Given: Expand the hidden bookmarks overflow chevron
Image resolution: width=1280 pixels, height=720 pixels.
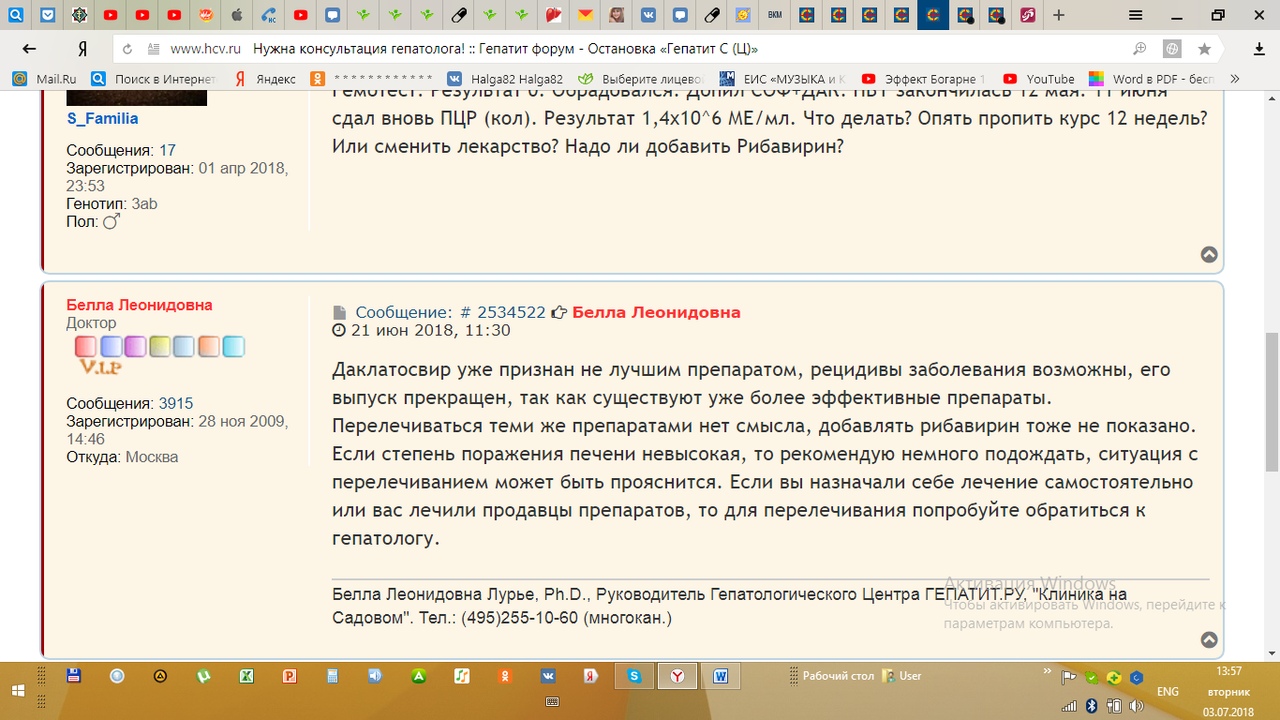Looking at the screenshot, I should click(1235, 79).
